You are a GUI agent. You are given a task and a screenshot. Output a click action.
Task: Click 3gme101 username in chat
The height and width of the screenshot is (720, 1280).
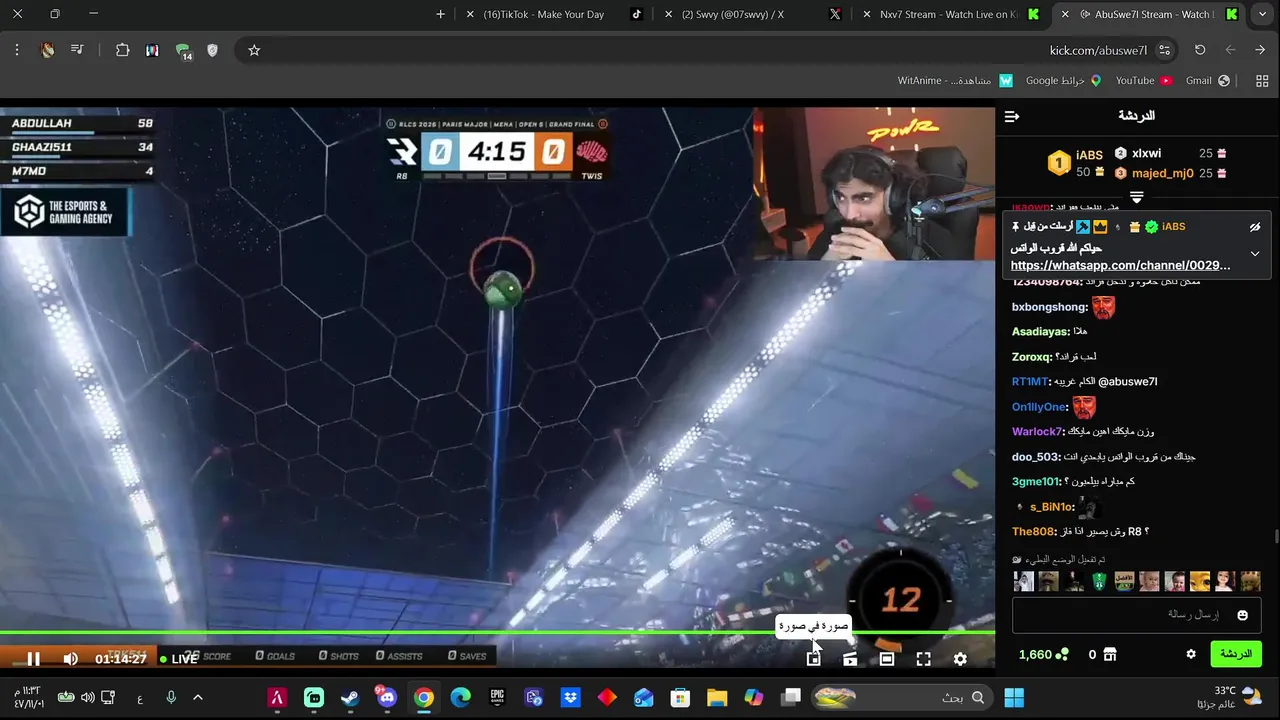pos(1035,481)
